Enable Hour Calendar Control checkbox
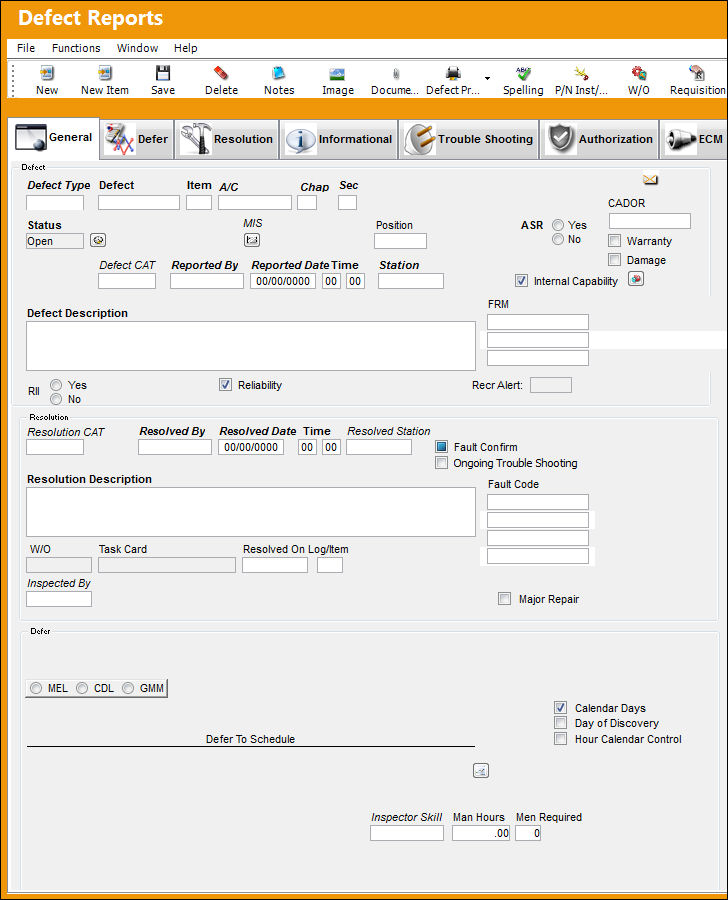The width and height of the screenshot is (728, 900). tap(560, 739)
